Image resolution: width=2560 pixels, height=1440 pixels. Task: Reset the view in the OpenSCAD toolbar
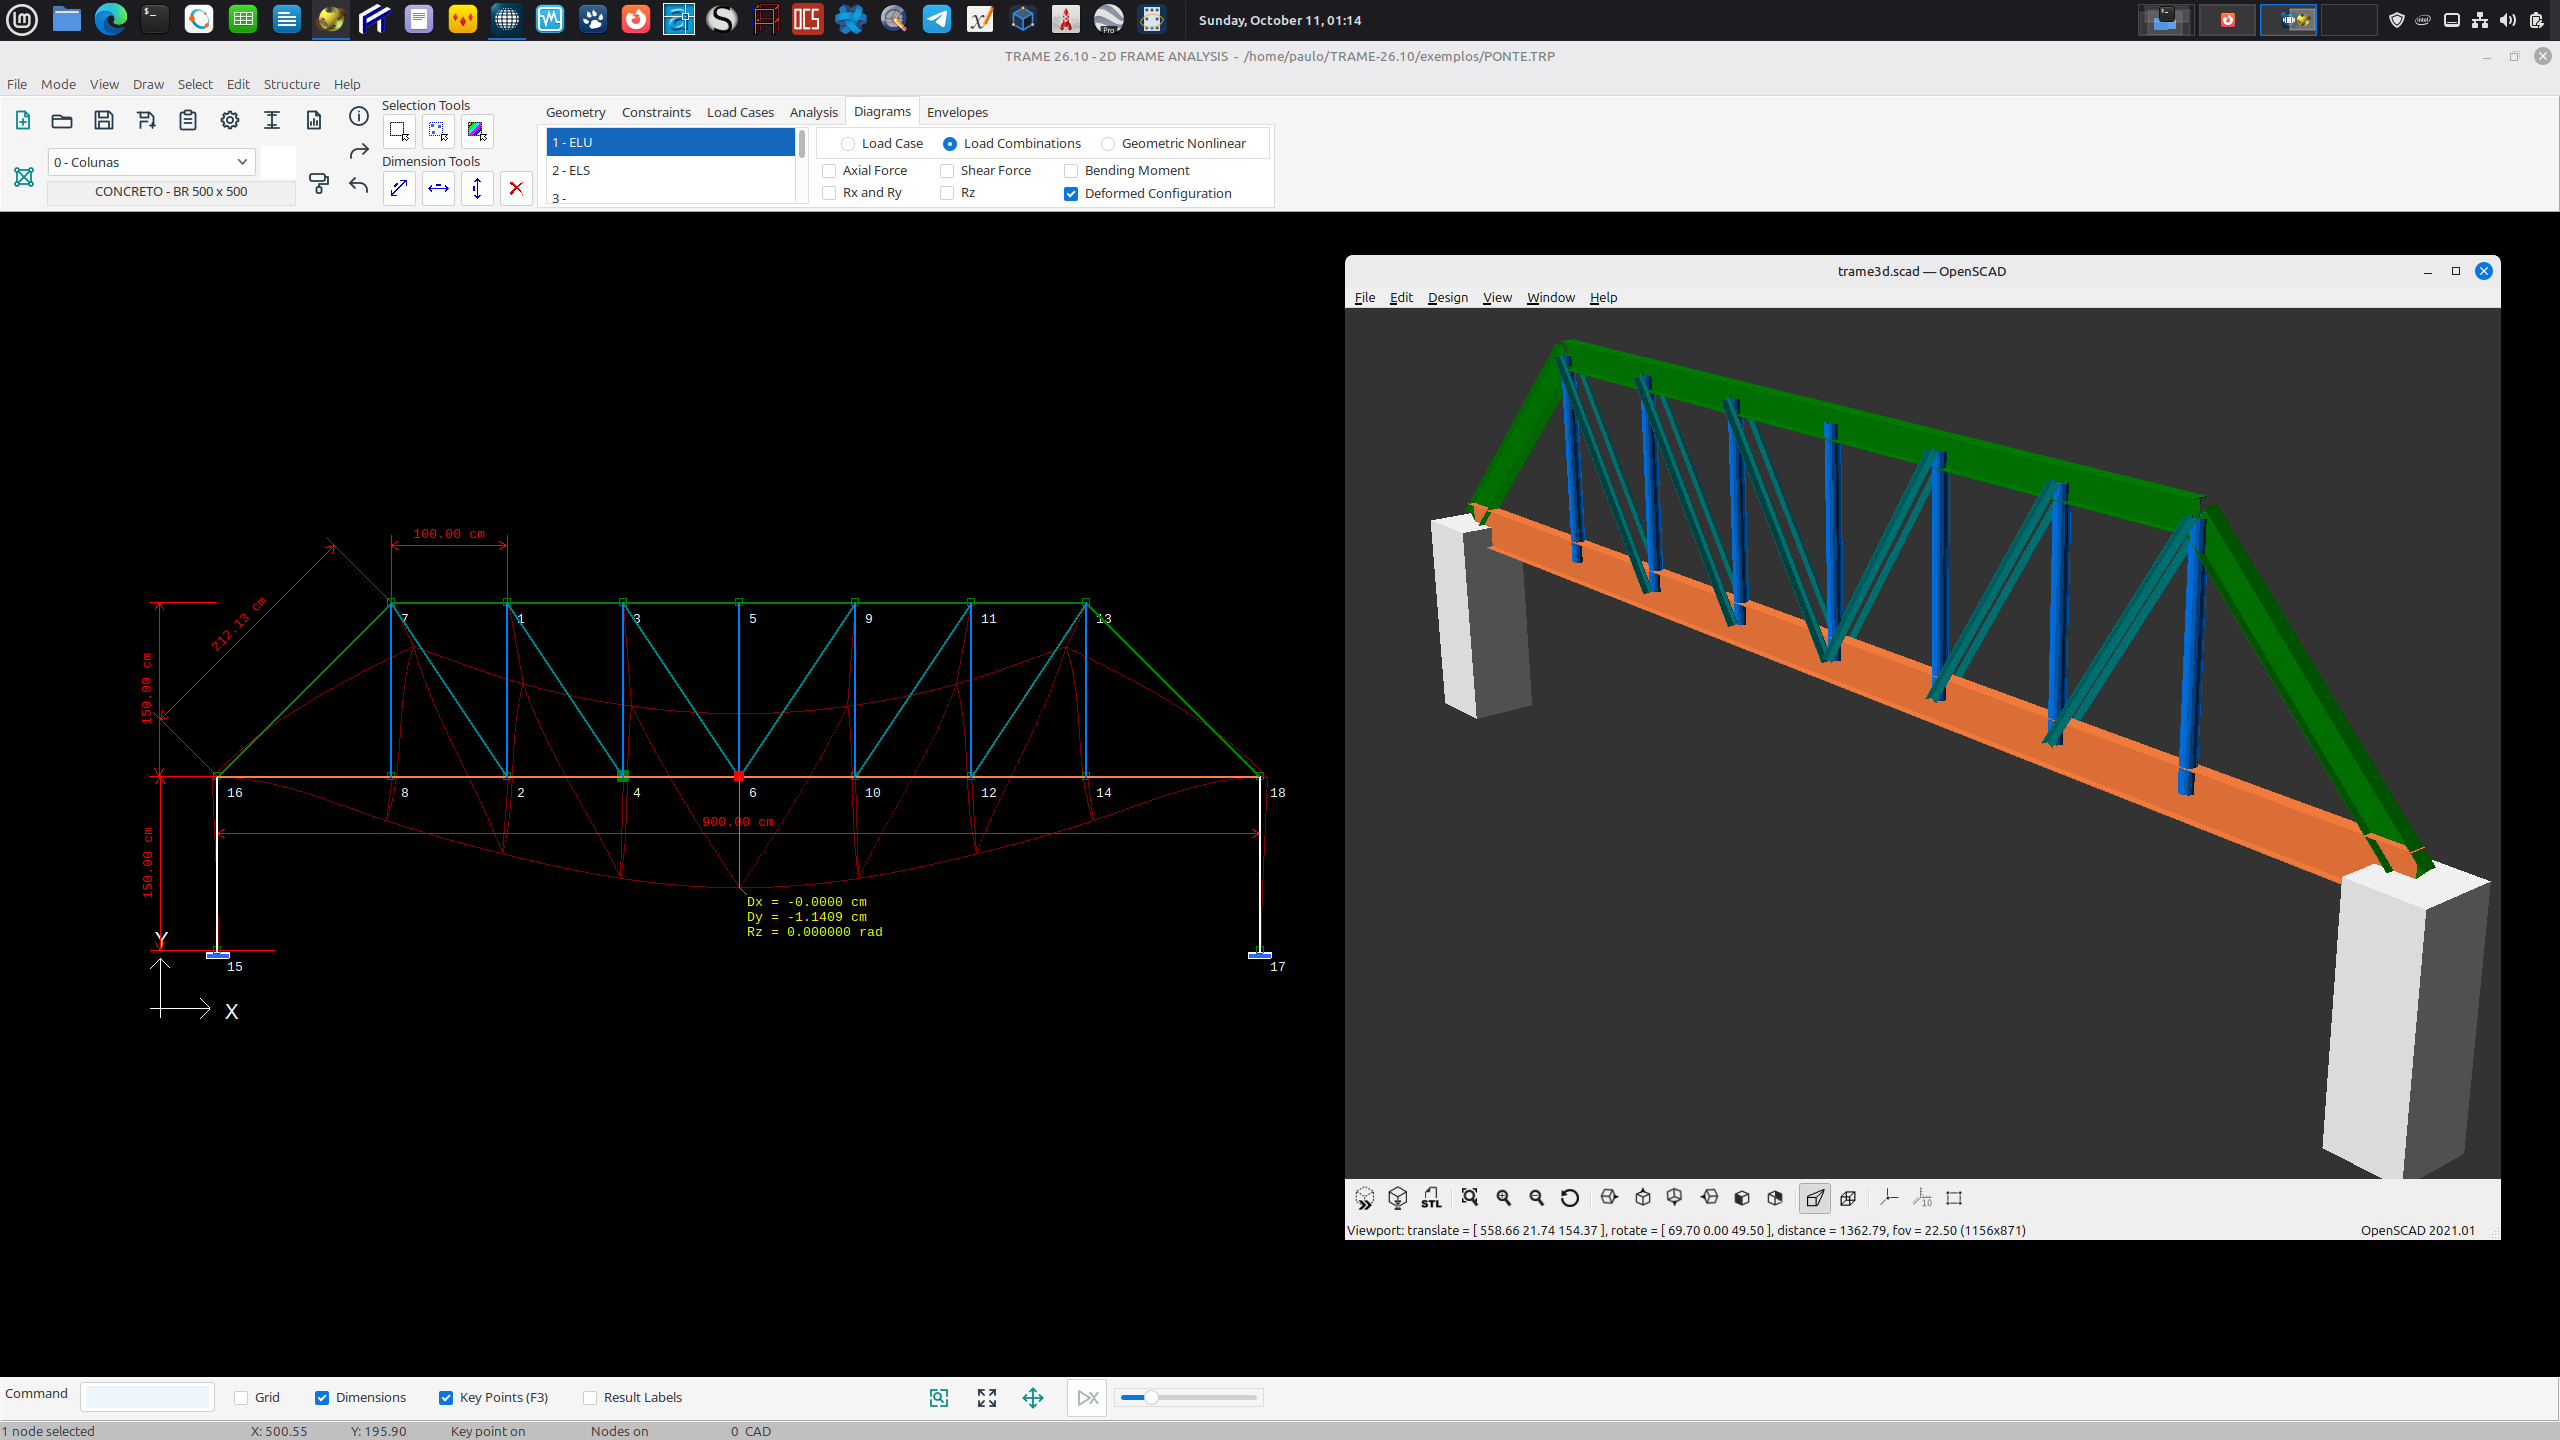(1570, 1198)
